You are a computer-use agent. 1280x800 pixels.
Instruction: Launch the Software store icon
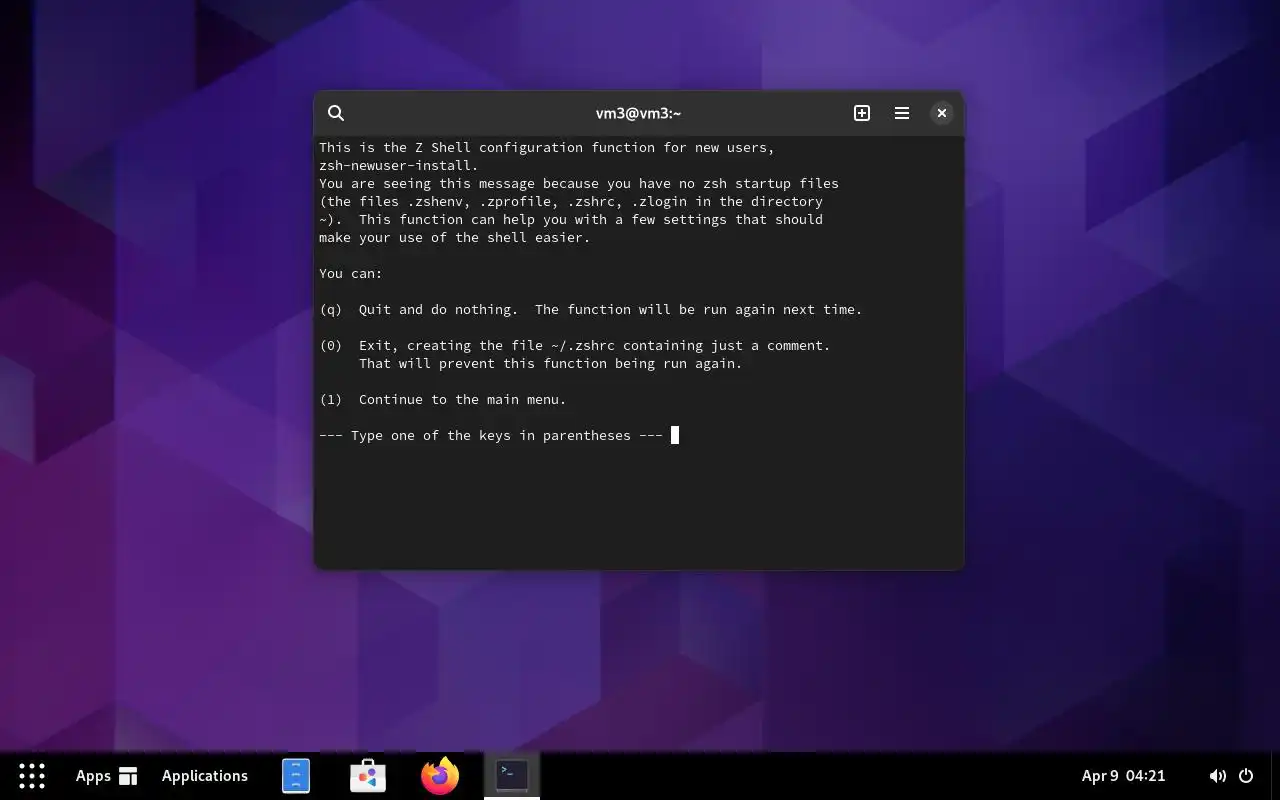point(368,776)
